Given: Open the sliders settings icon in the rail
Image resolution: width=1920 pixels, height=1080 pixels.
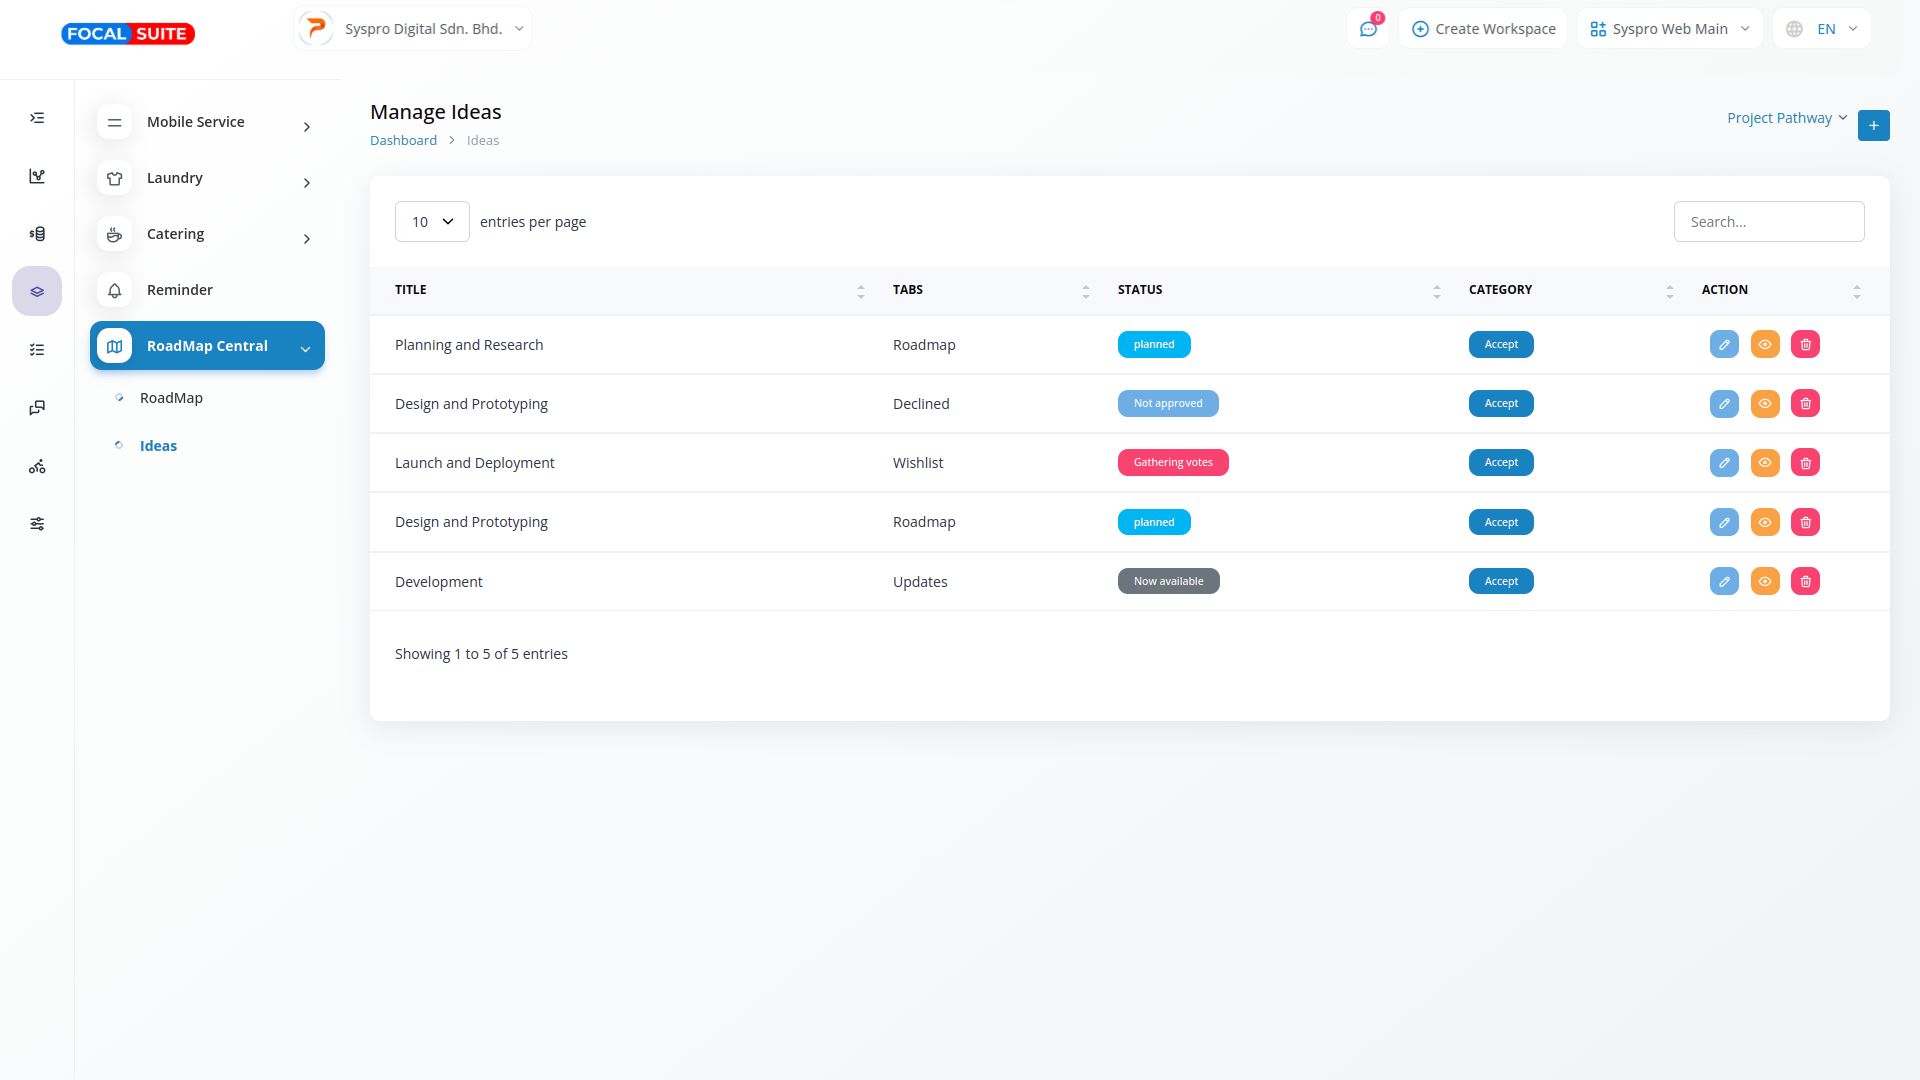Looking at the screenshot, I should pos(37,524).
